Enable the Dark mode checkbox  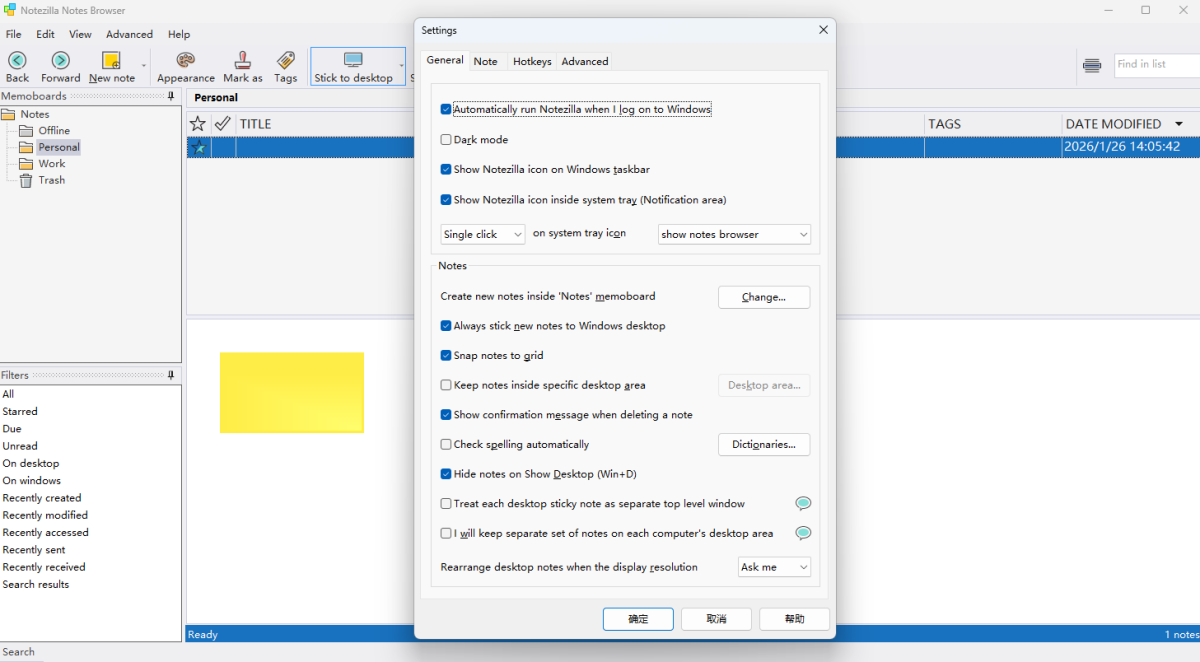(x=446, y=140)
